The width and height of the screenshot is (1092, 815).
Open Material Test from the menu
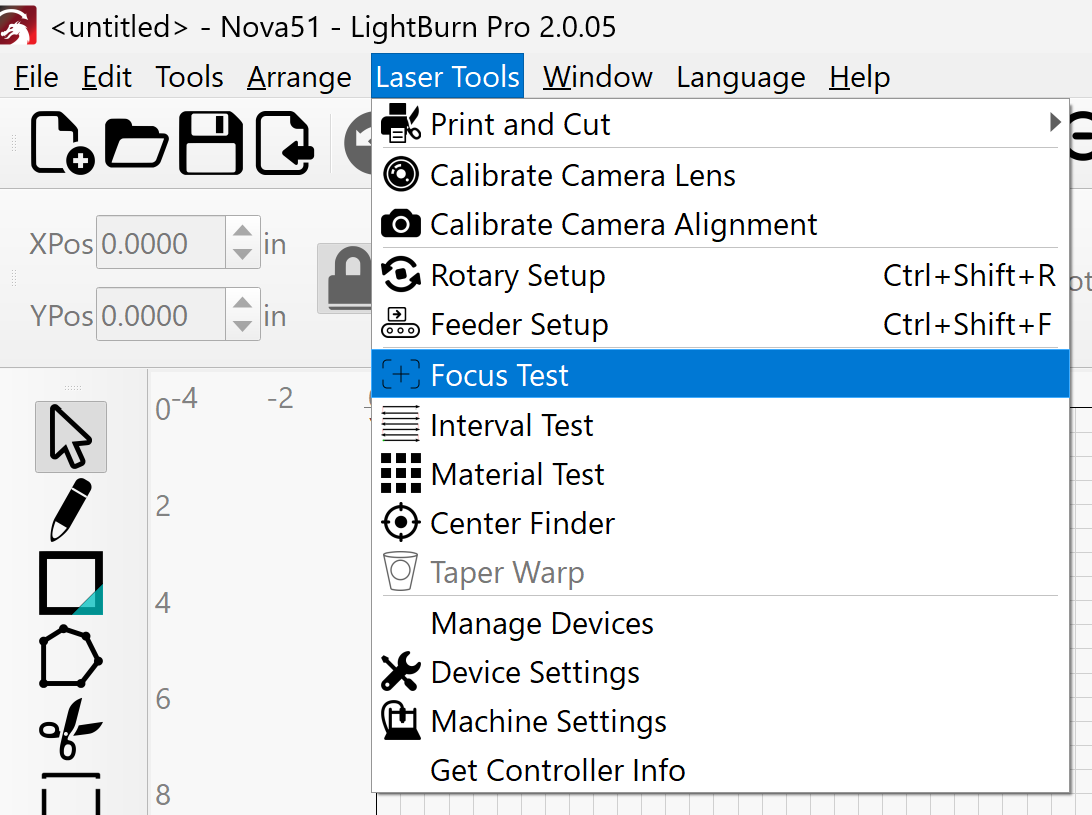point(517,474)
